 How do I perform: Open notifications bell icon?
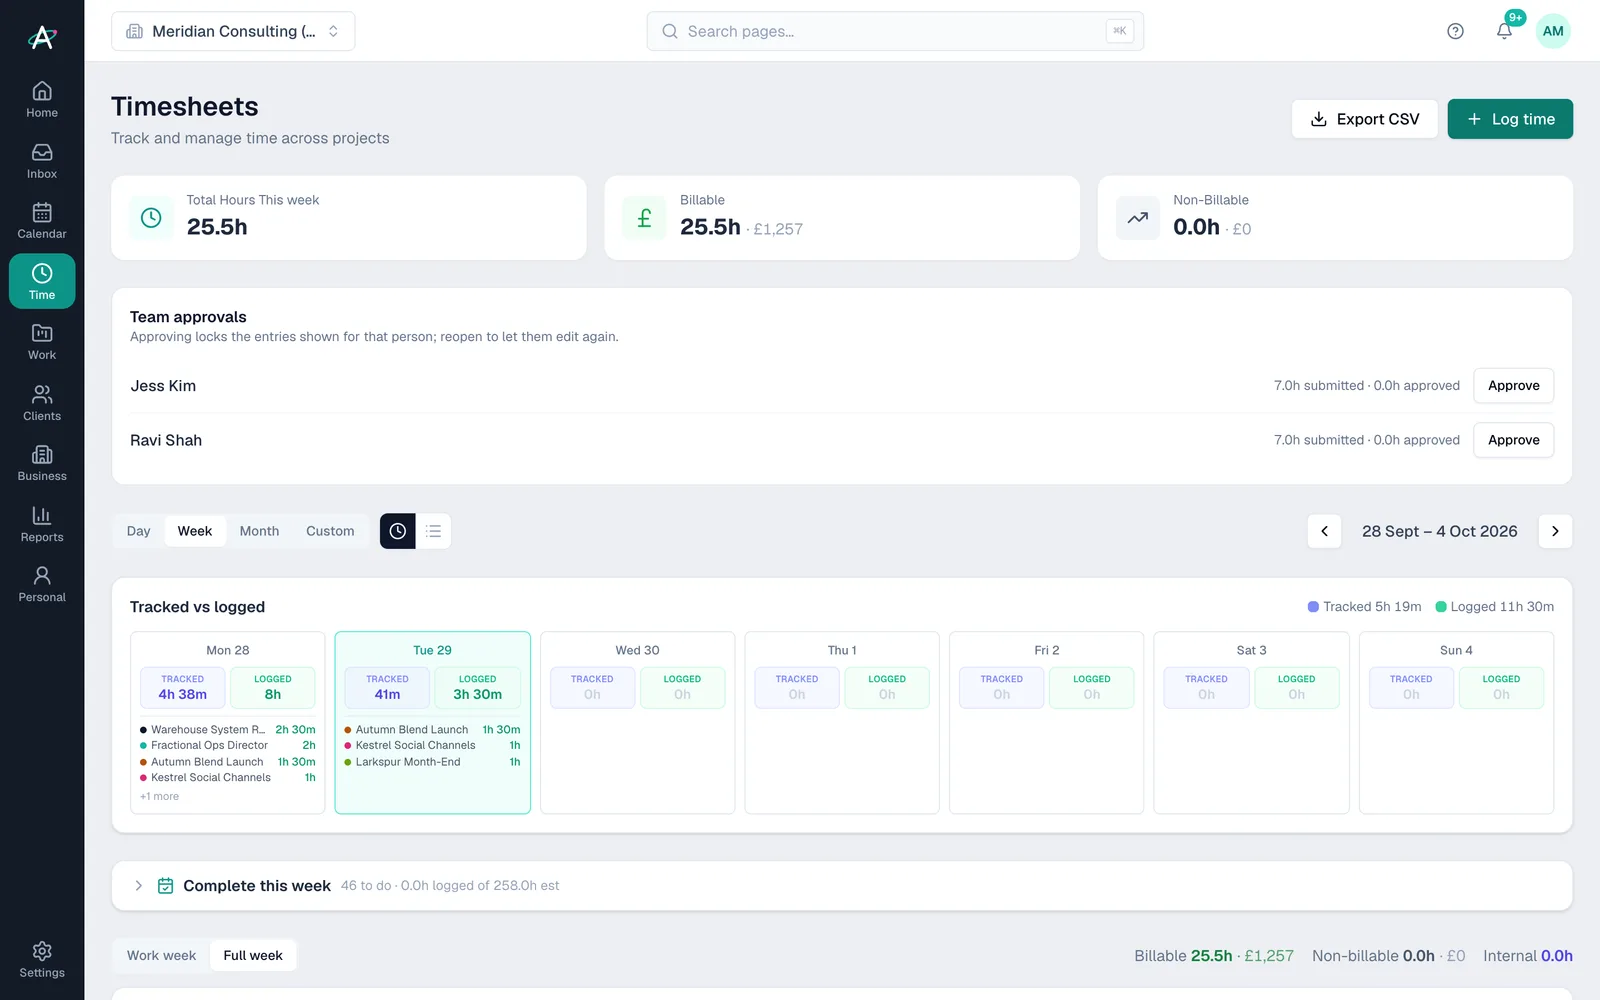coord(1504,31)
